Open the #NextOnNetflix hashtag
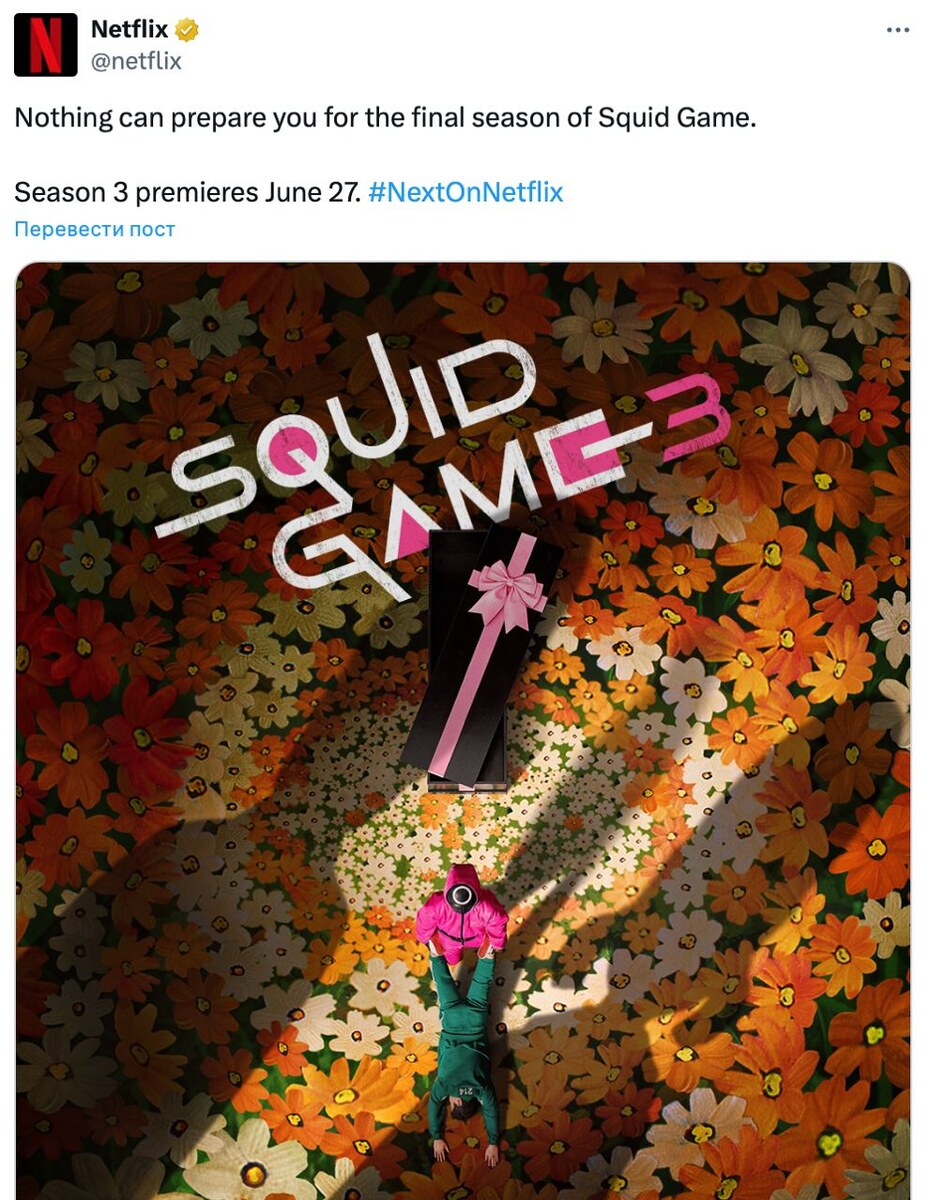The height and width of the screenshot is (1200, 930). pos(466,191)
